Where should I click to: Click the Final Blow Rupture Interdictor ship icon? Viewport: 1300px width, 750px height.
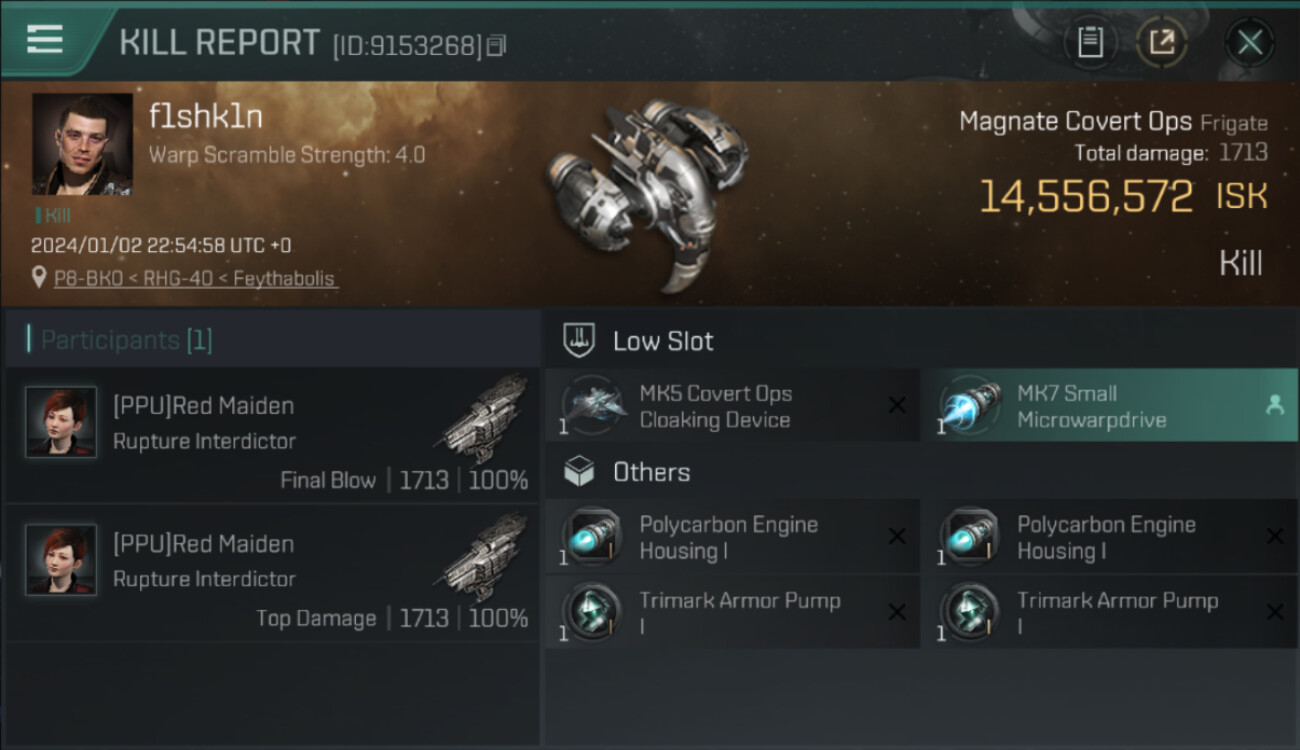[483, 412]
